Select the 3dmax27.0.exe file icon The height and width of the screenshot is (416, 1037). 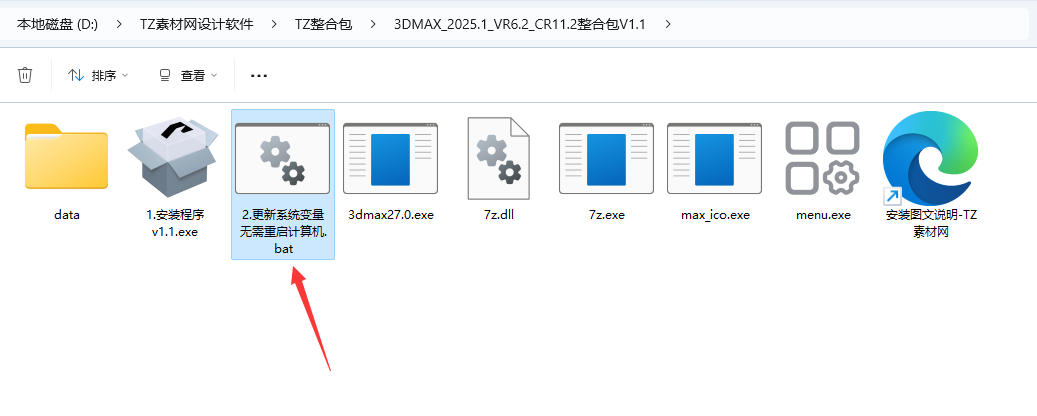click(x=391, y=159)
